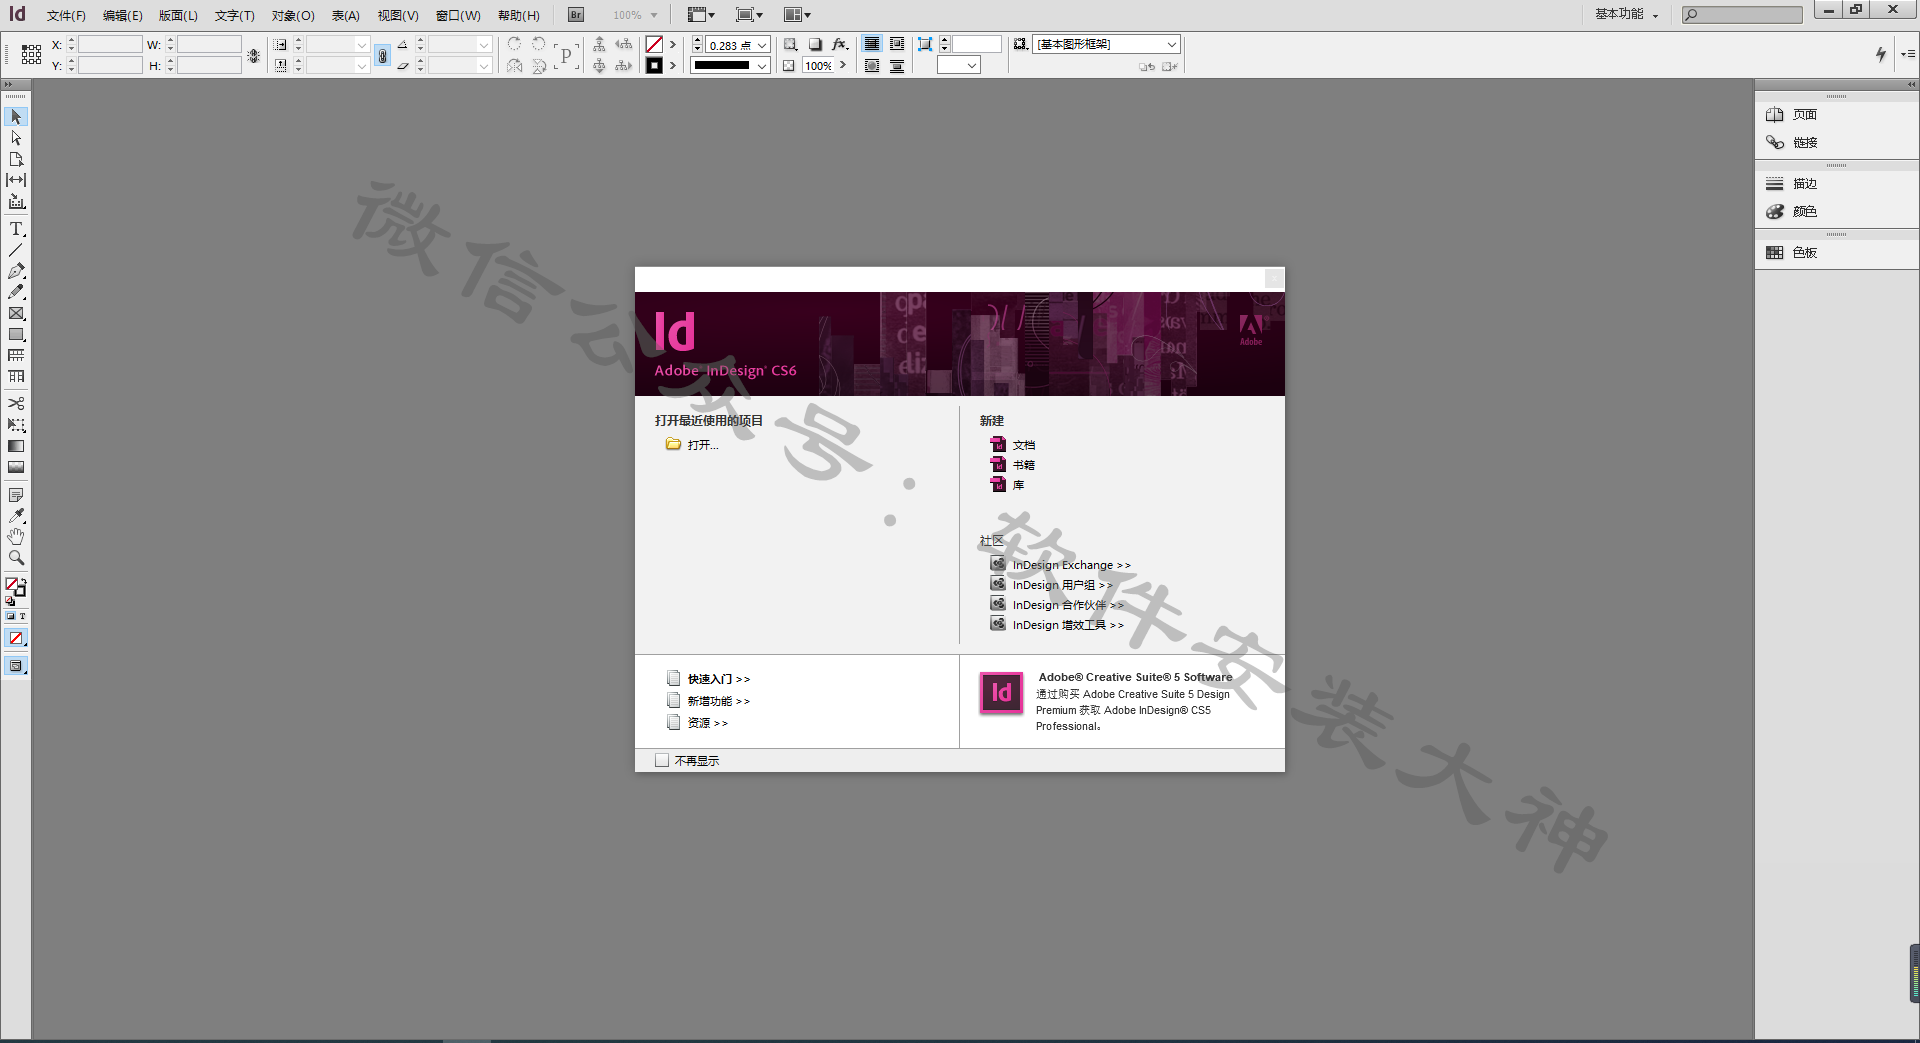Select the Scissors tool
1920x1043 pixels.
coord(16,404)
